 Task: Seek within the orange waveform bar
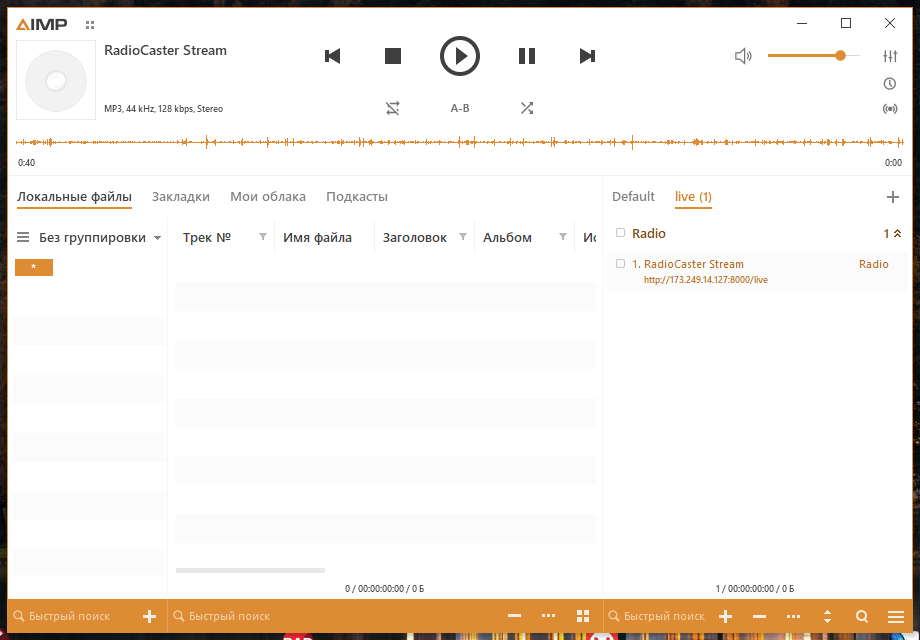(459, 142)
